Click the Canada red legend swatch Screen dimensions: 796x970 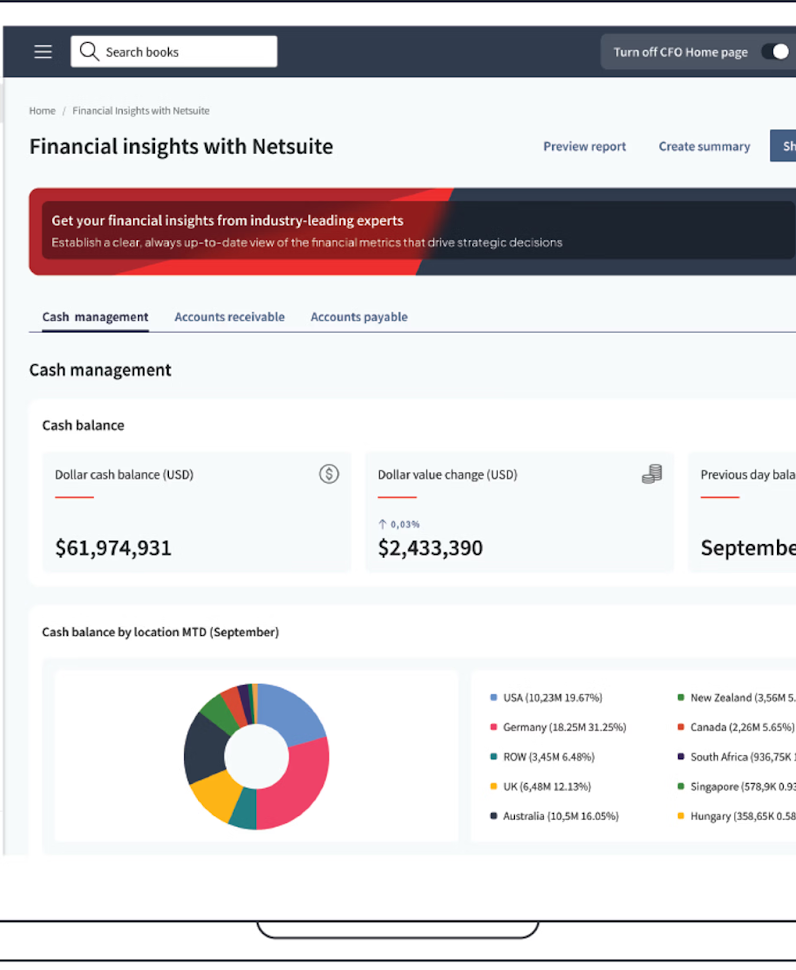(x=681, y=728)
